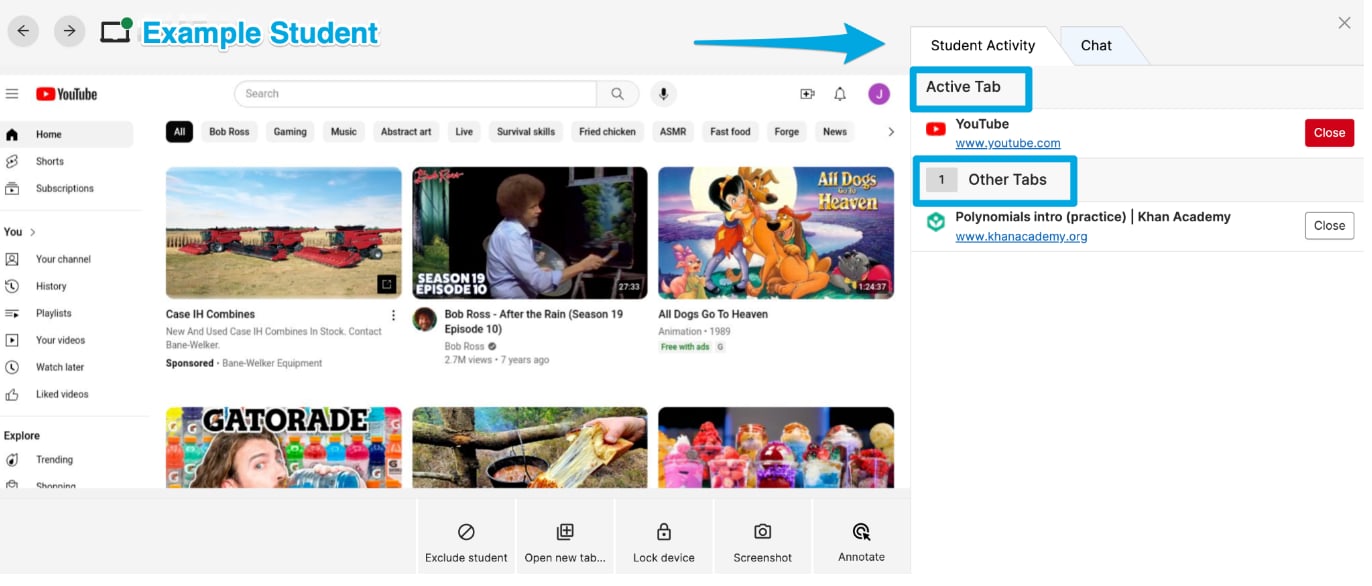Select the Fried chicken filter chip

pyautogui.click(x=607, y=131)
